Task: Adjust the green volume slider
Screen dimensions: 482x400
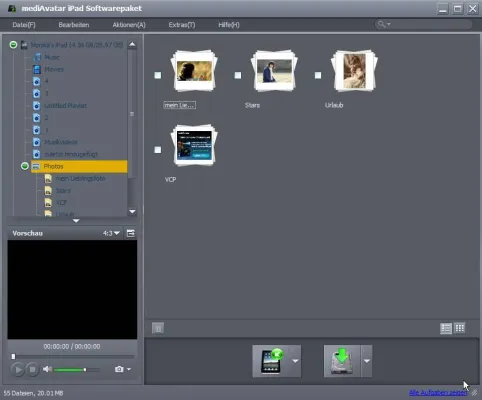Action: (x=77, y=369)
